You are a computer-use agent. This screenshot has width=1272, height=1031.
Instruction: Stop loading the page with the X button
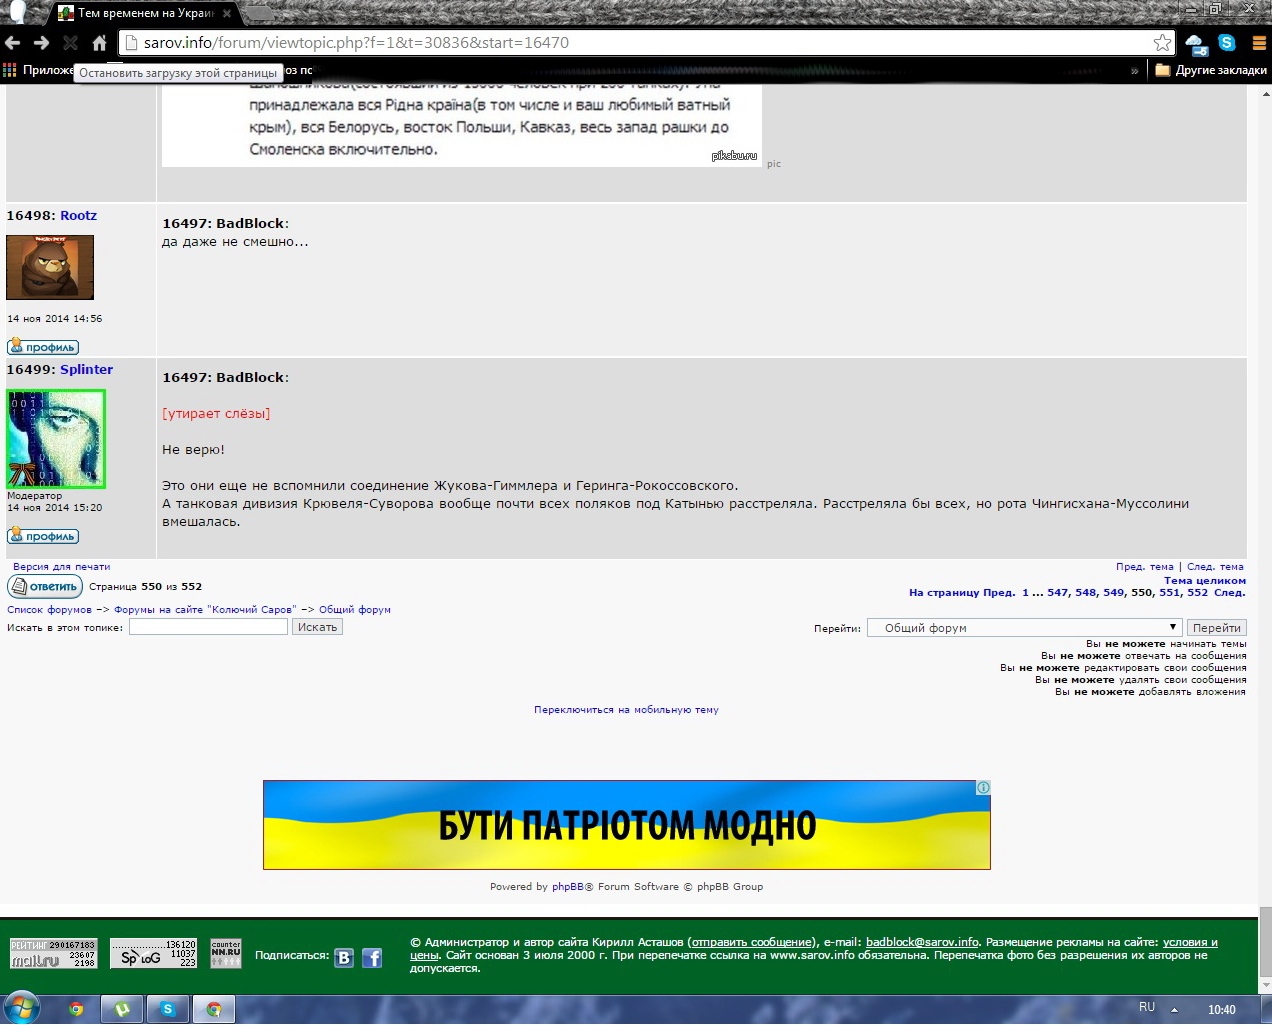70,43
